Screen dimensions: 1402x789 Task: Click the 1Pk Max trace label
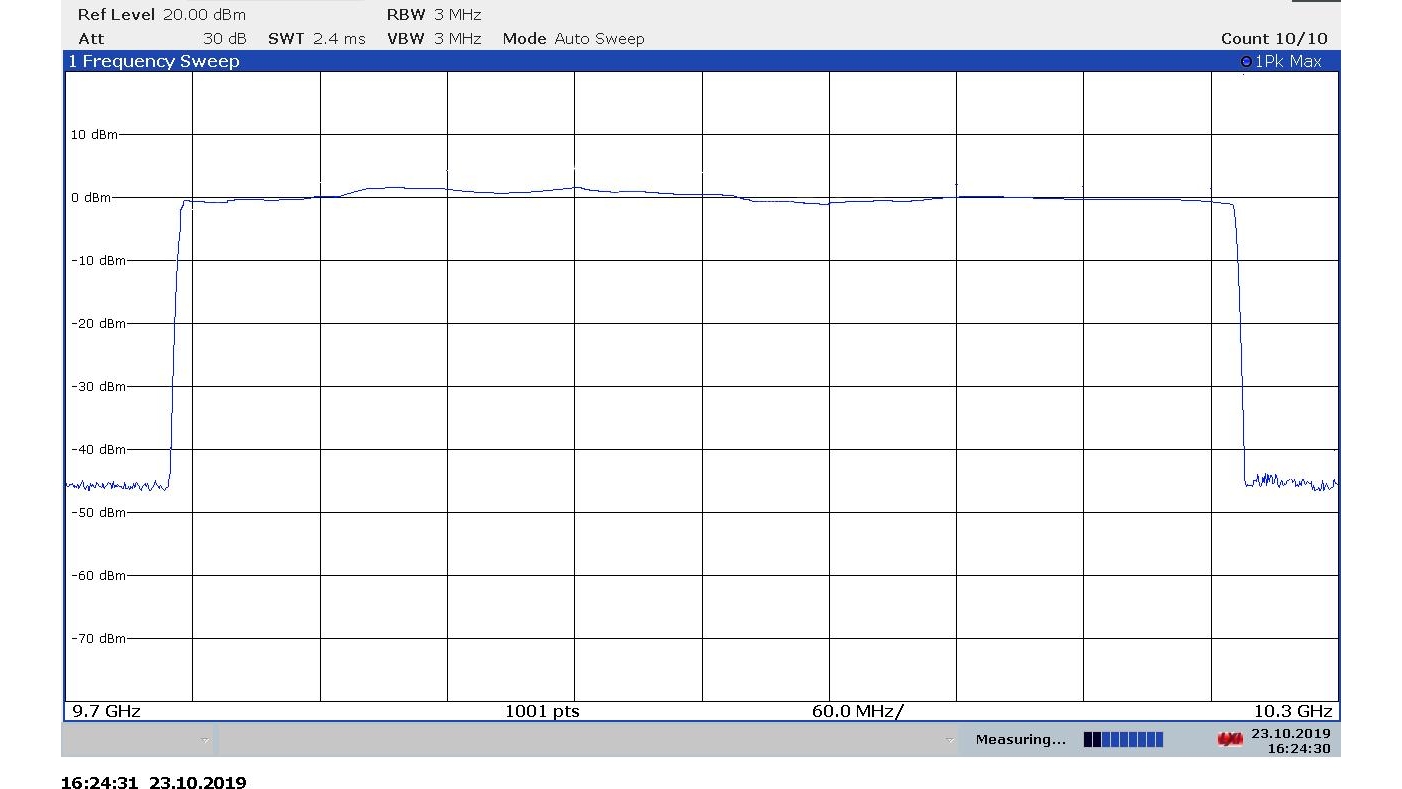[1289, 62]
